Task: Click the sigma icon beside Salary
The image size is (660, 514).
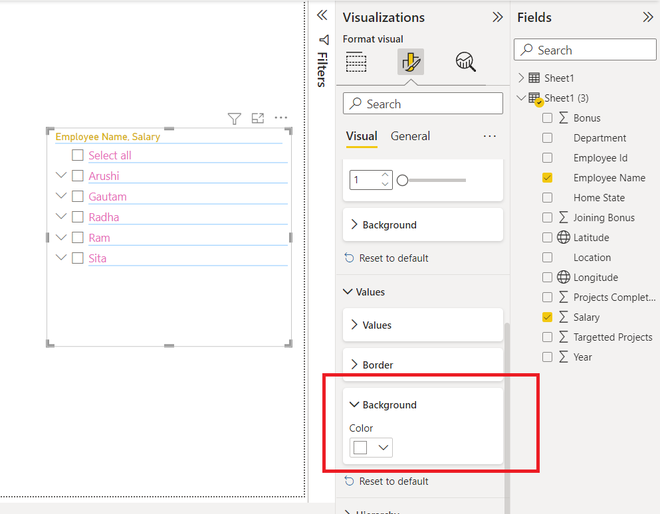Action: (x=563, y=317)
